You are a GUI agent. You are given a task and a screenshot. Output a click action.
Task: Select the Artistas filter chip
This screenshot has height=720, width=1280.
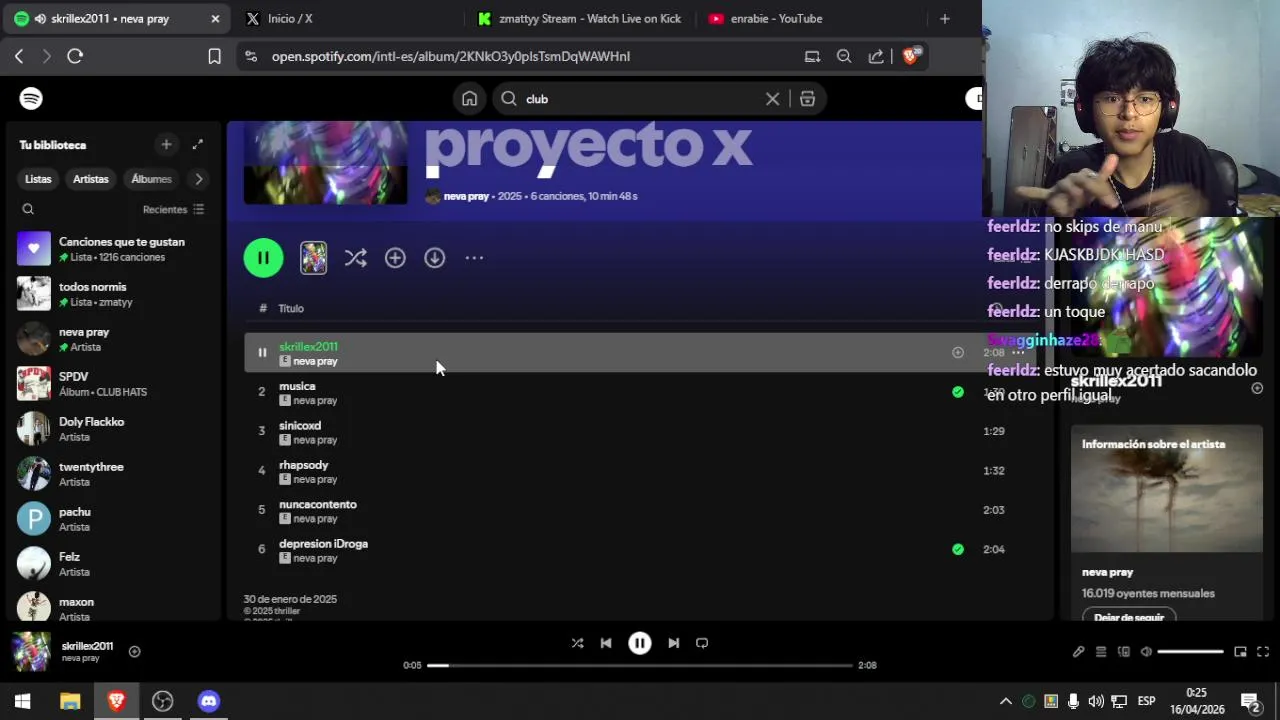(91, 179)
